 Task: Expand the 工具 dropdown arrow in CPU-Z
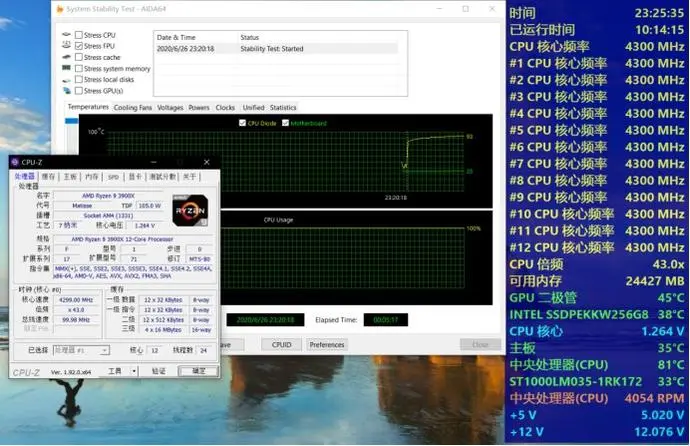[134, 371]
